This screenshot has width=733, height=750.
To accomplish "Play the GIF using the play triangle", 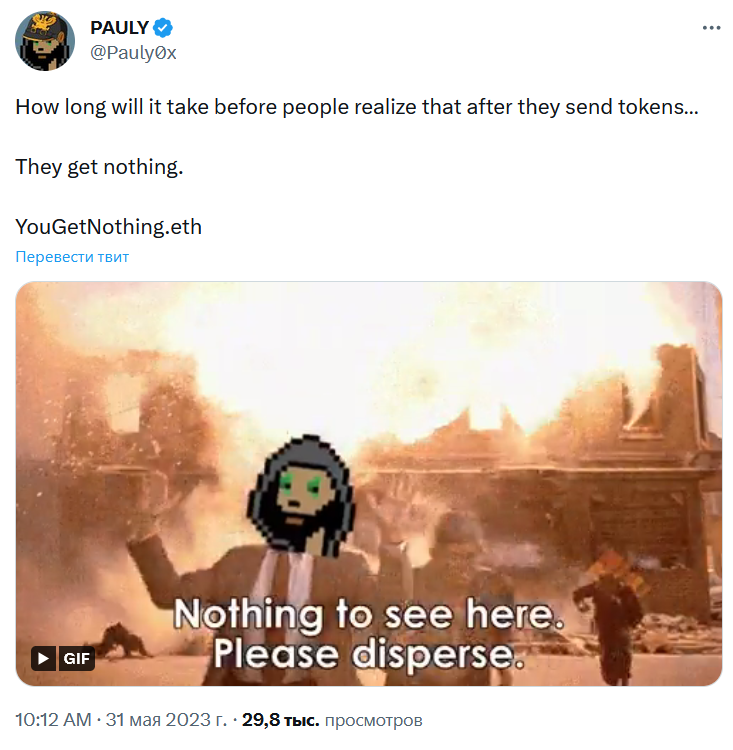I will [43, 659].
